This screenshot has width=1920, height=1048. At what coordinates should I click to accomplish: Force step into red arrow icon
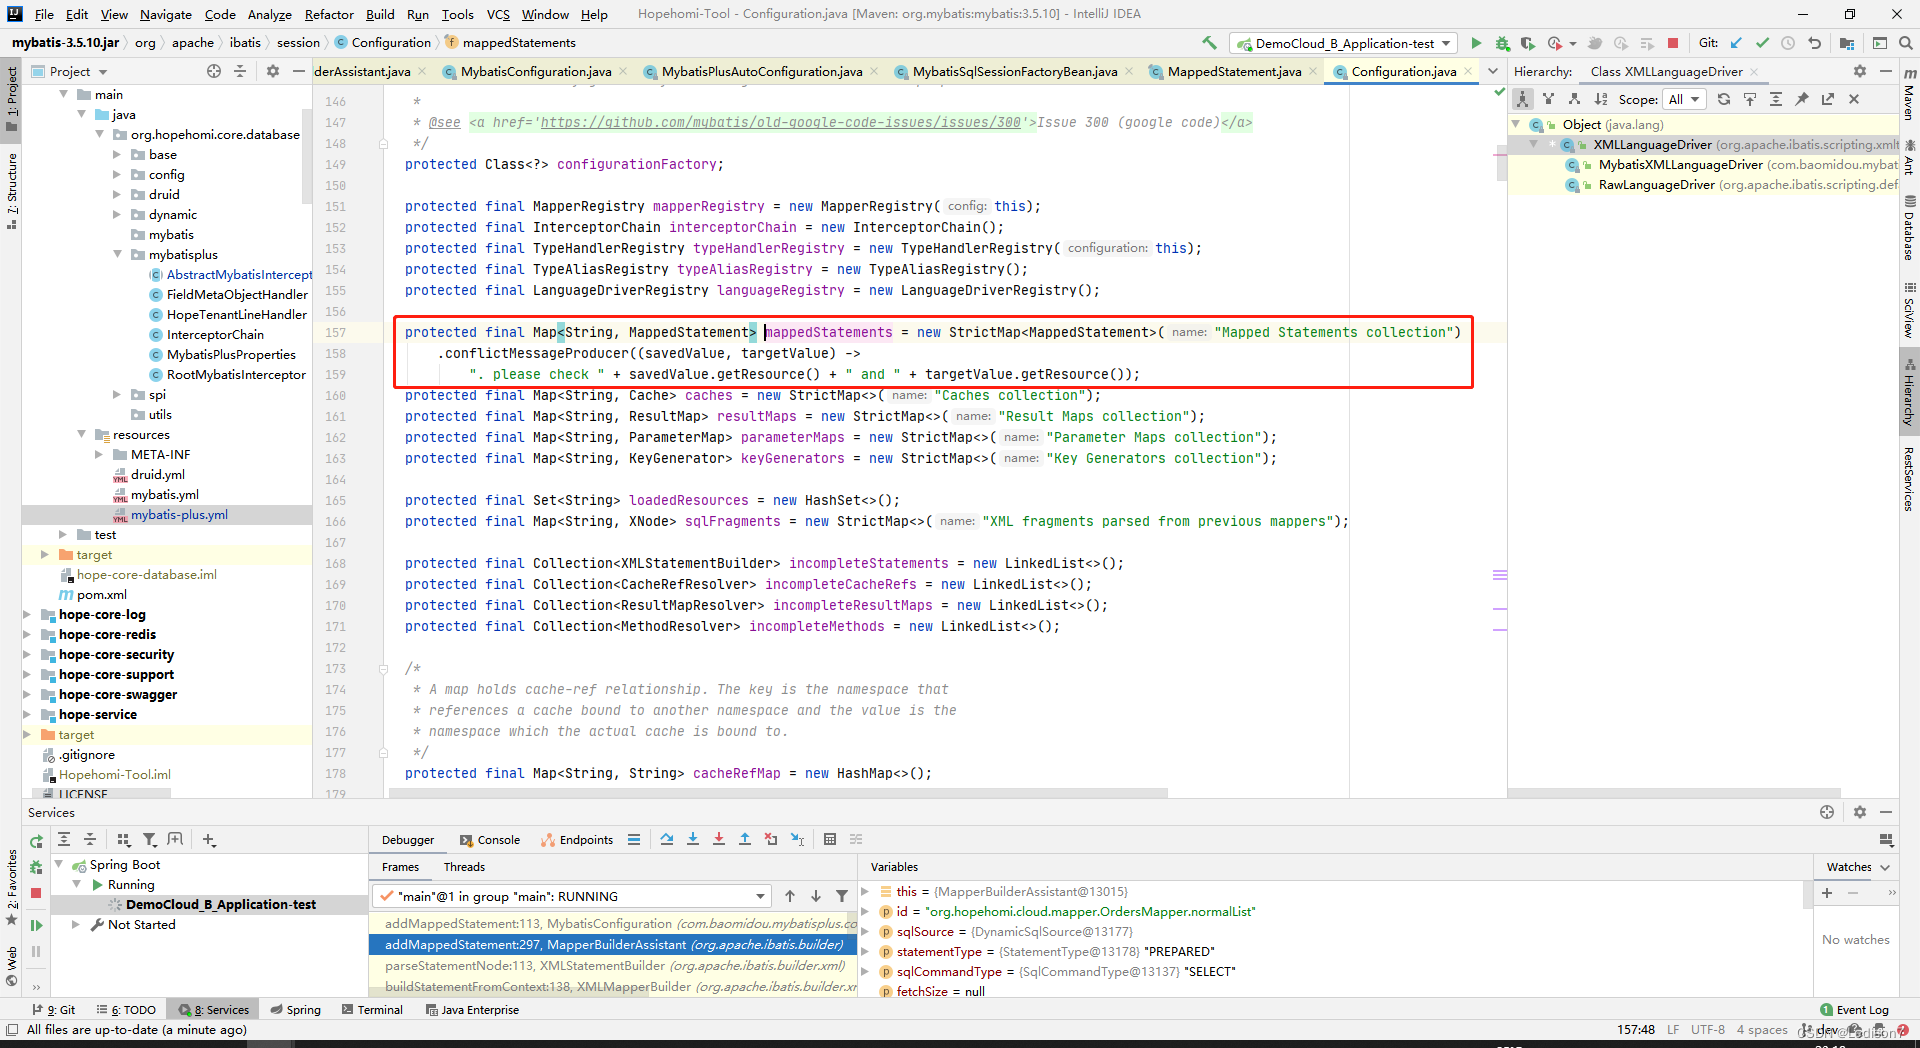[x=719, y=840]
